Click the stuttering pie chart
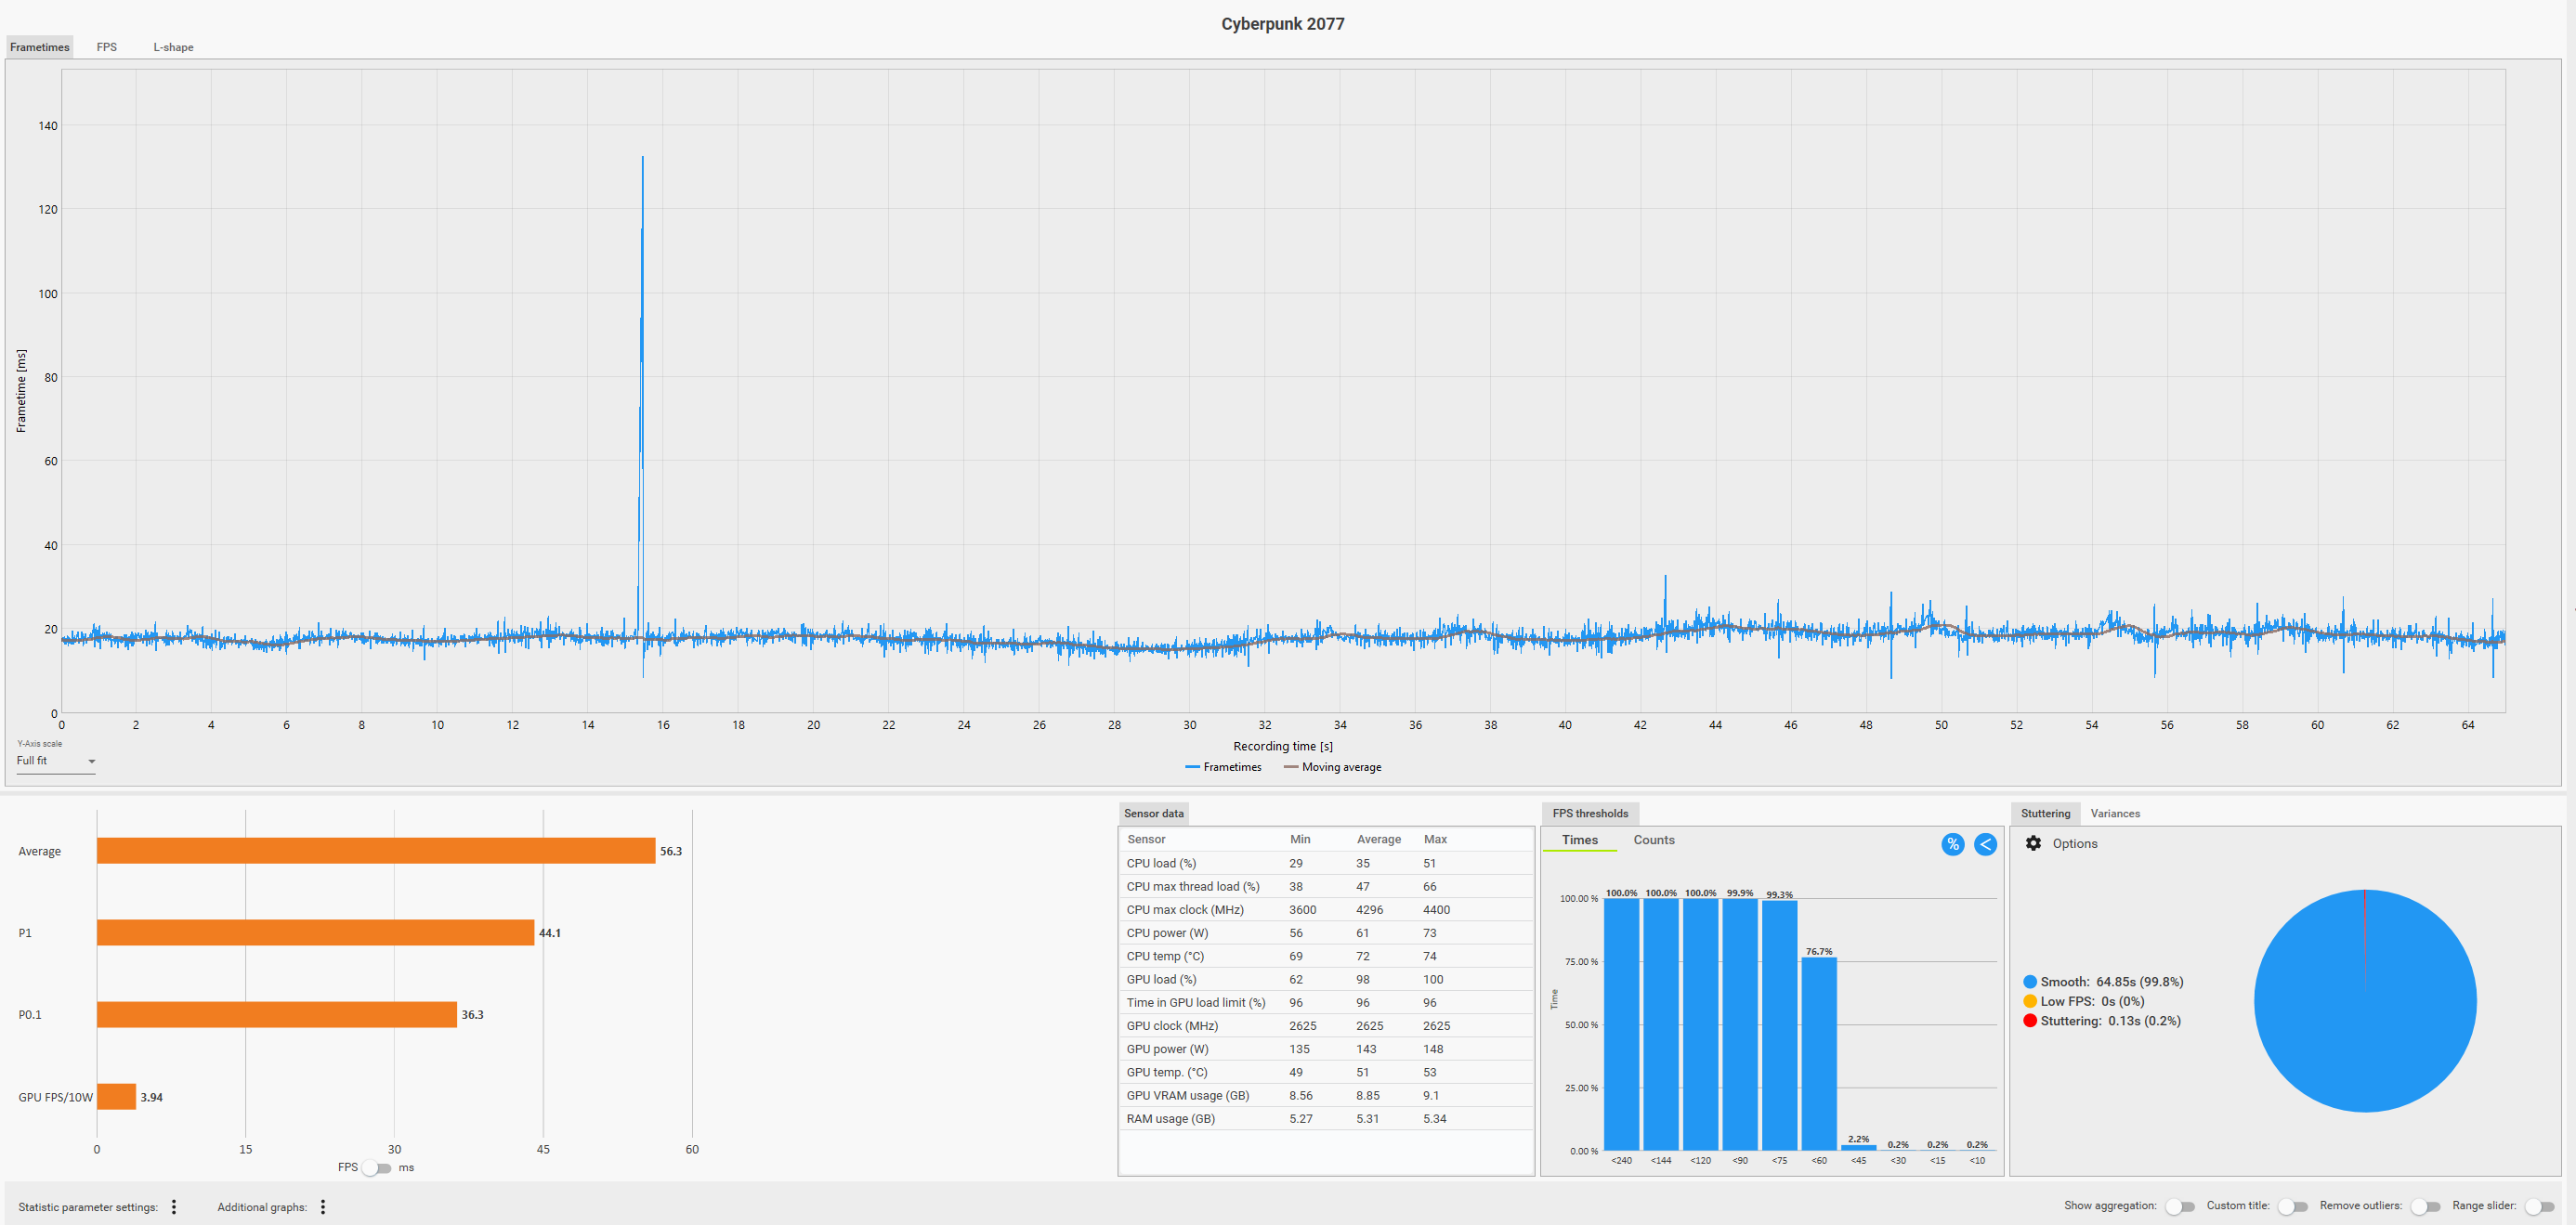This screenshot has height=1225, width=2576. [2365, 1001]
